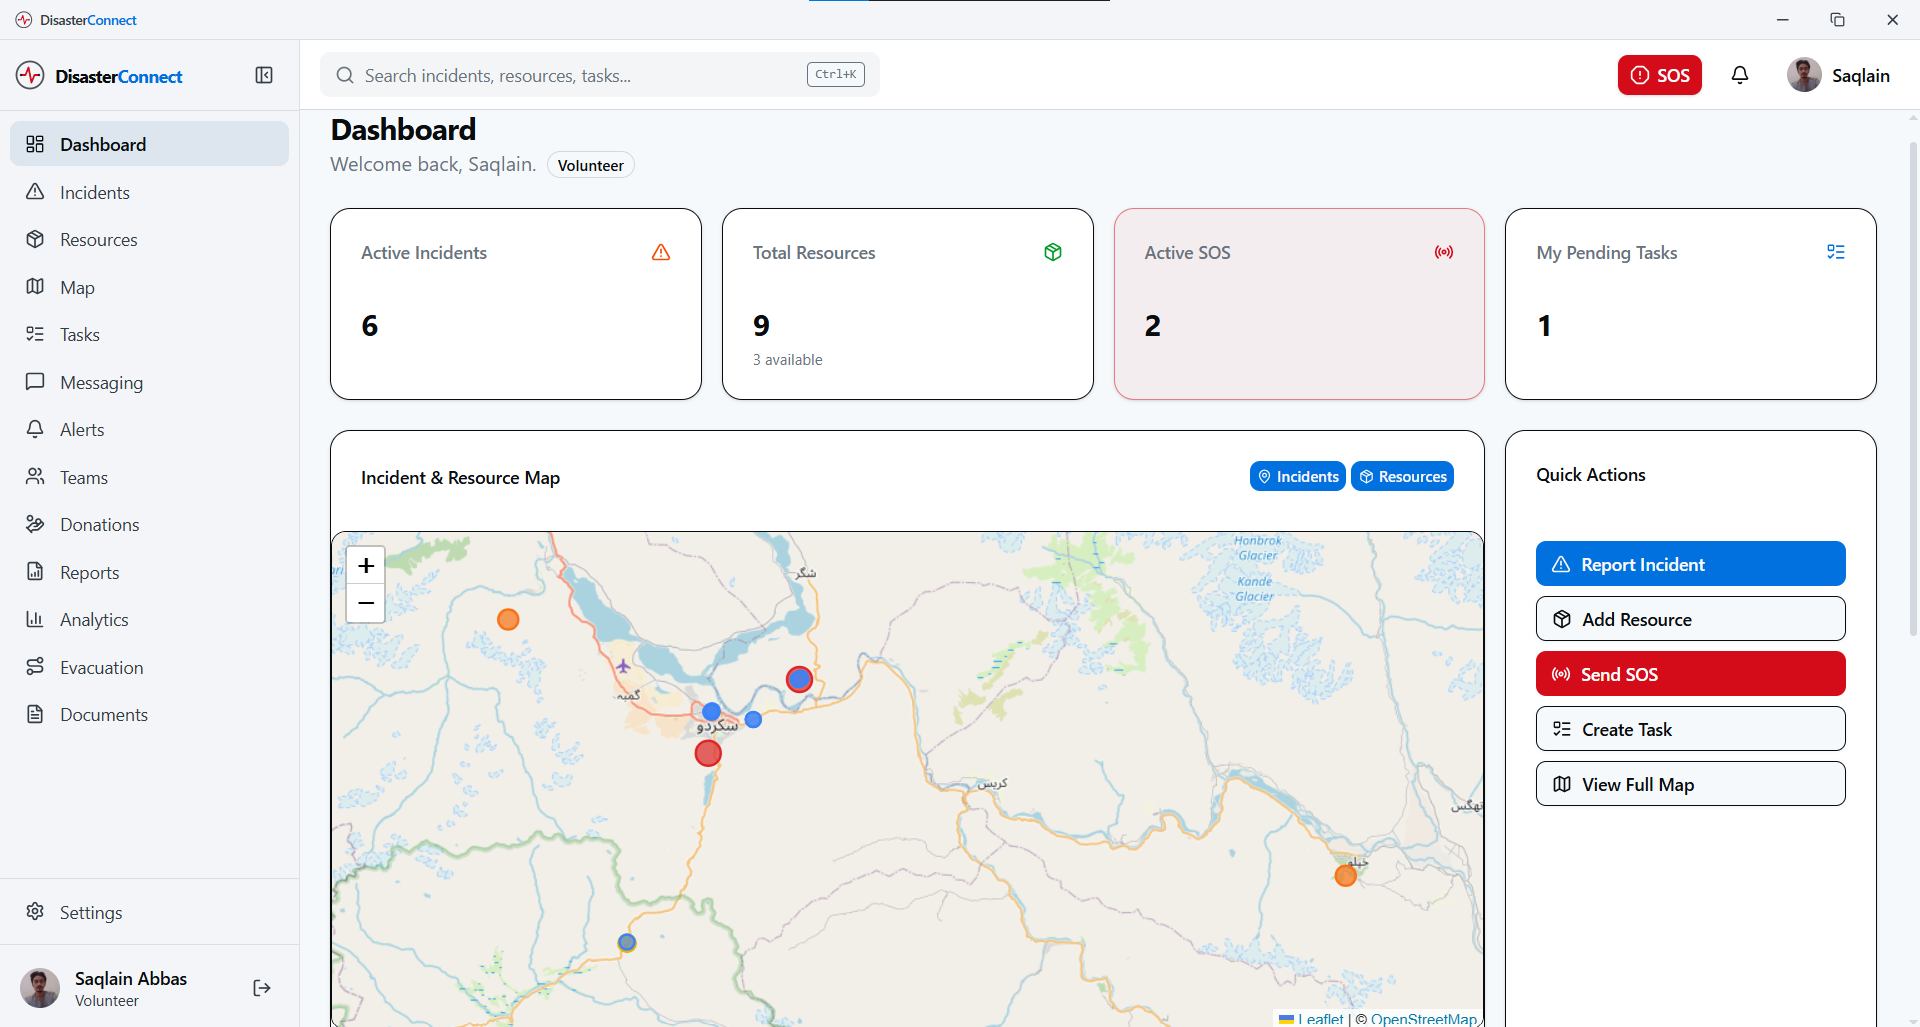Click the Alerts bell icon in sidebar

point(35,429)
